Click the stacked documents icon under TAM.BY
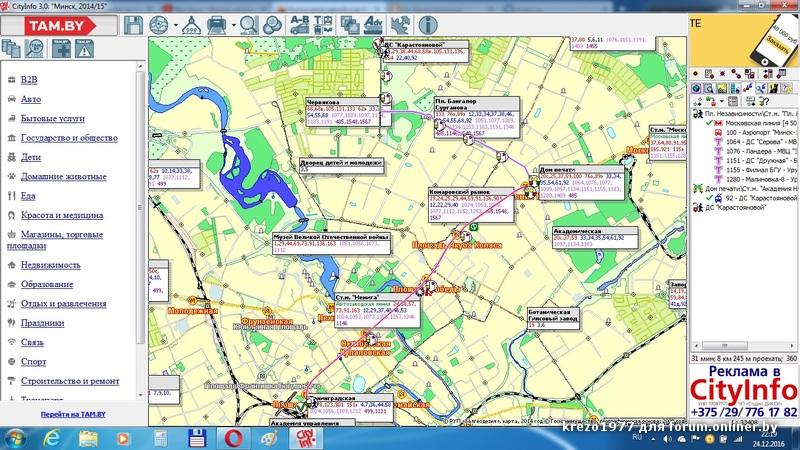The image size is (800, 450). pyautogui.click(x=11, y=48)
